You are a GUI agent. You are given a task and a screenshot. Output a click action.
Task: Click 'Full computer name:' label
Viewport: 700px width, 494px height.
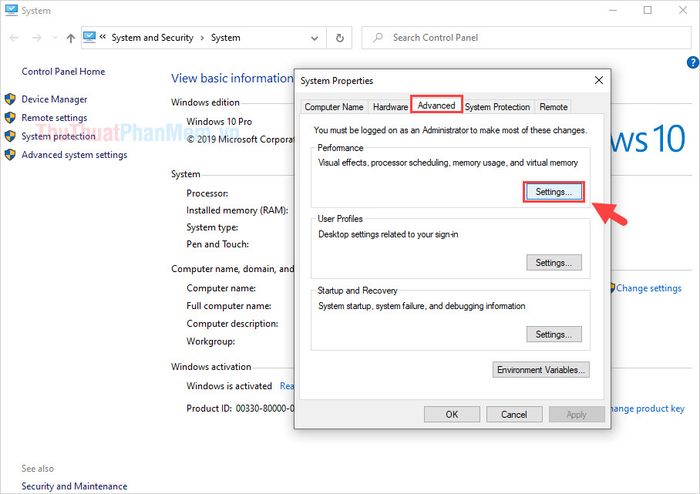[229, 306]
